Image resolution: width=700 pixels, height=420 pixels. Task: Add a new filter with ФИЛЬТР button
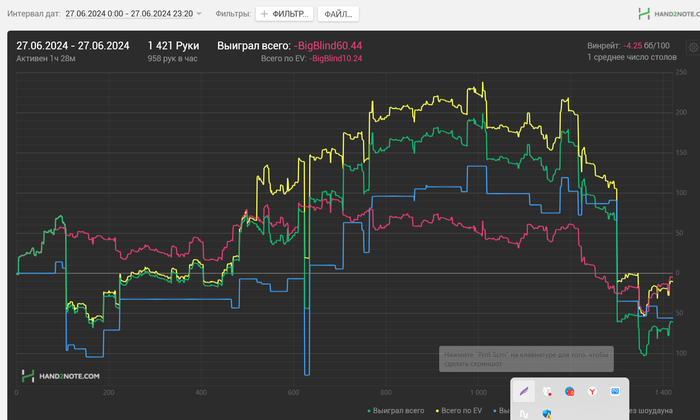tap(284, 14)
